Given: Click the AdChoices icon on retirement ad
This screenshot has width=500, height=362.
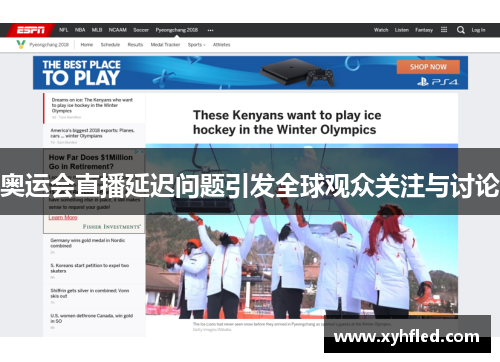Looking at the screenshot, I should click(137, 152).
